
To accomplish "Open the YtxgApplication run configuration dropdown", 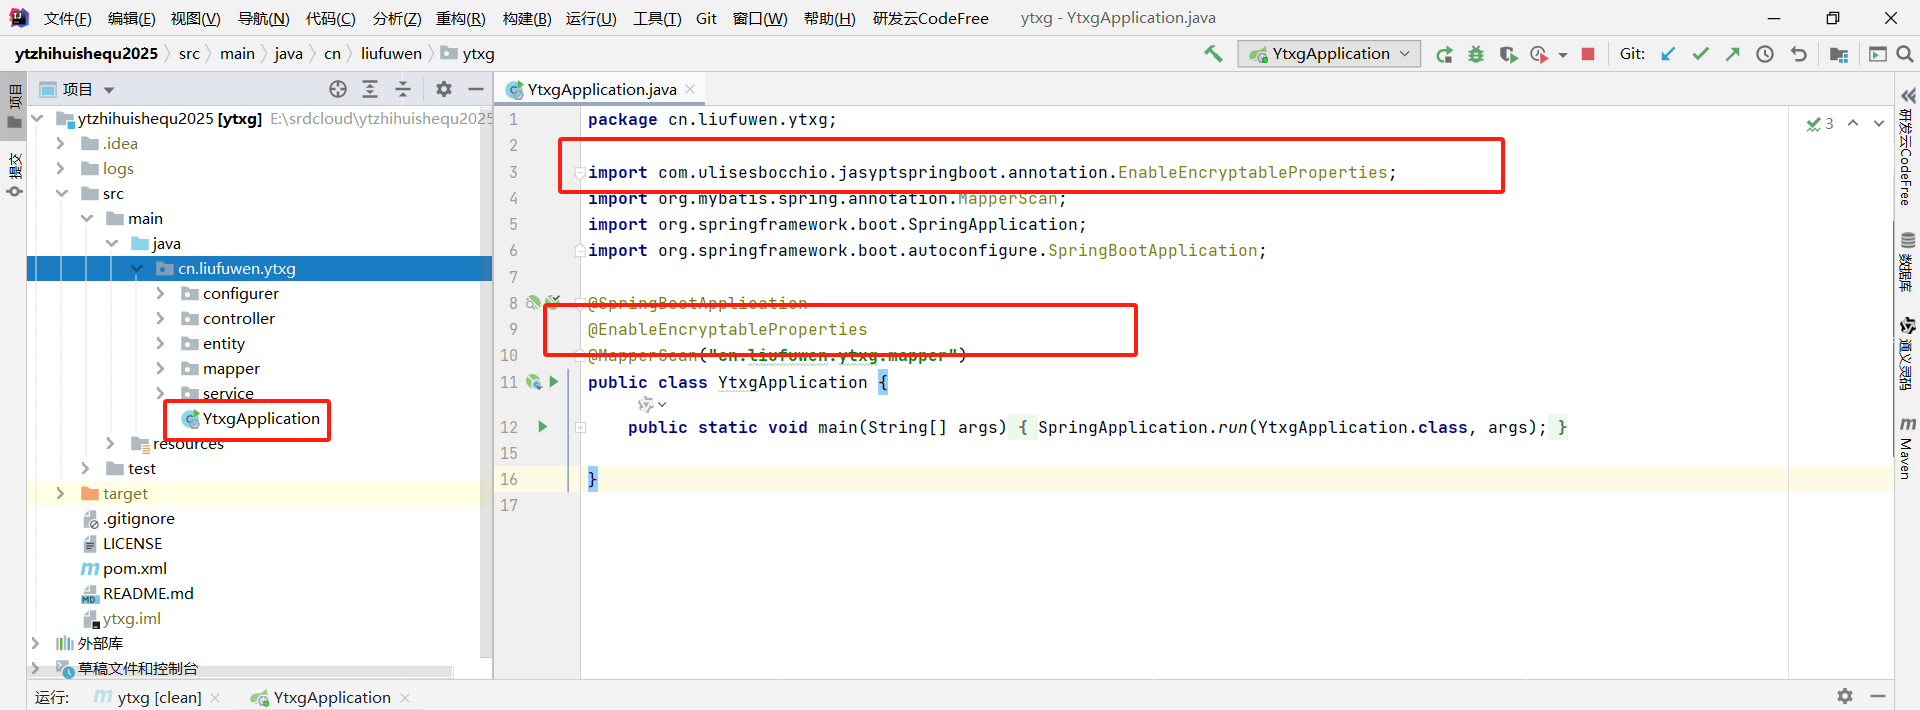I will tap(1330, 54).
